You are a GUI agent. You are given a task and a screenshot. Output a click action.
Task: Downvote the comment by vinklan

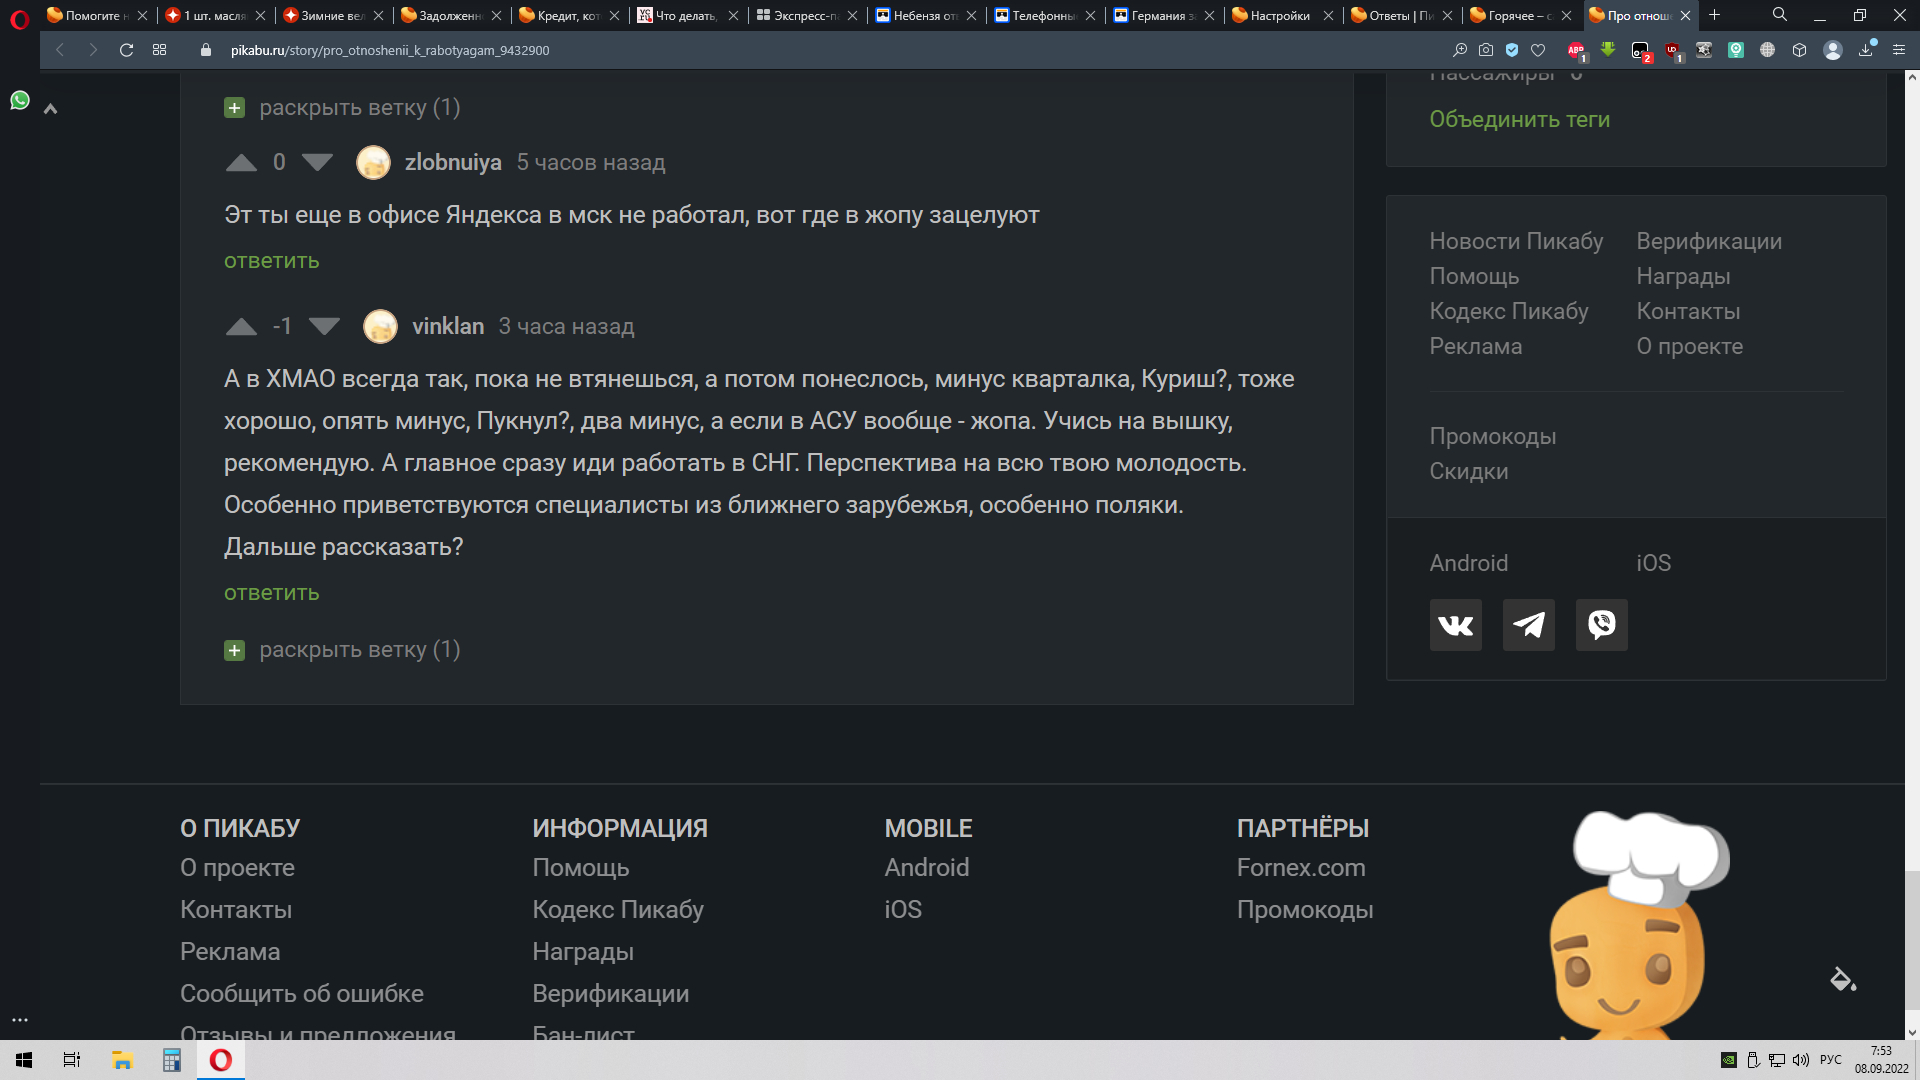[324, 326]
